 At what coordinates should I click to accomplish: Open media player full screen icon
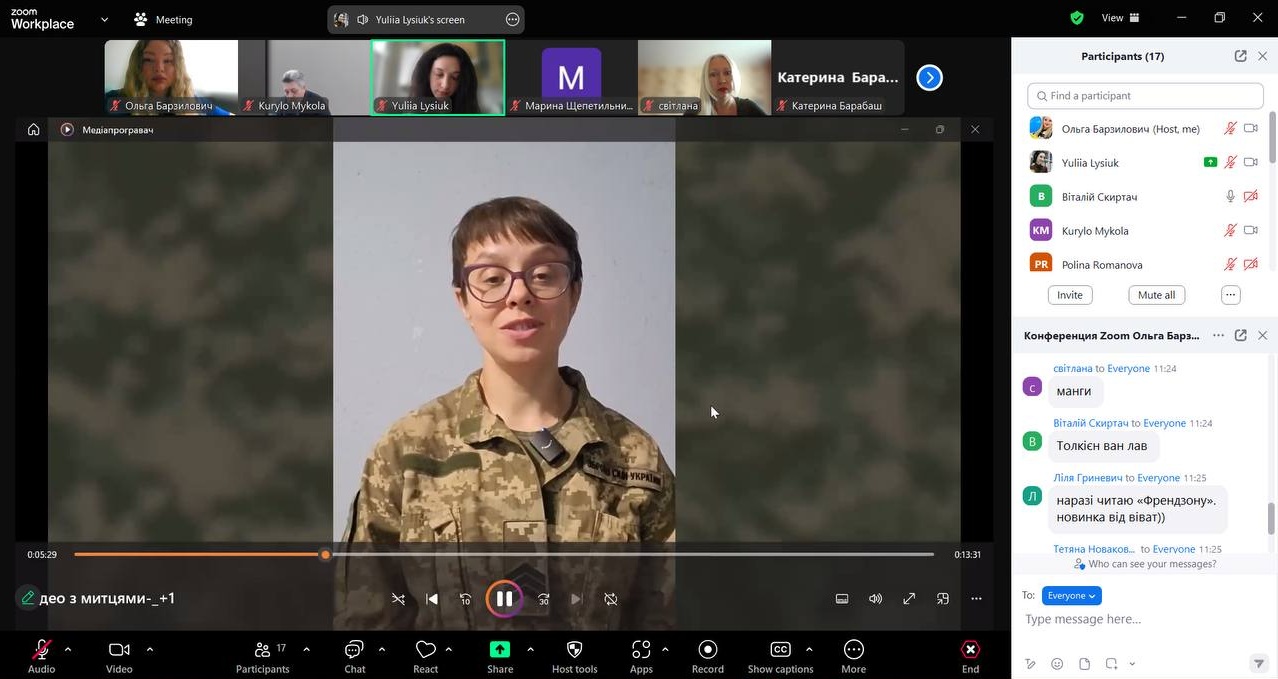click(909, 599)
